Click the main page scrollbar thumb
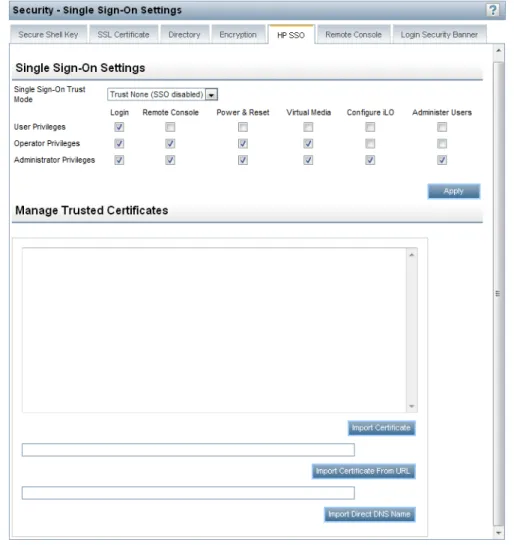This screenshot has width=514, height=545. [x=499, y=294]
